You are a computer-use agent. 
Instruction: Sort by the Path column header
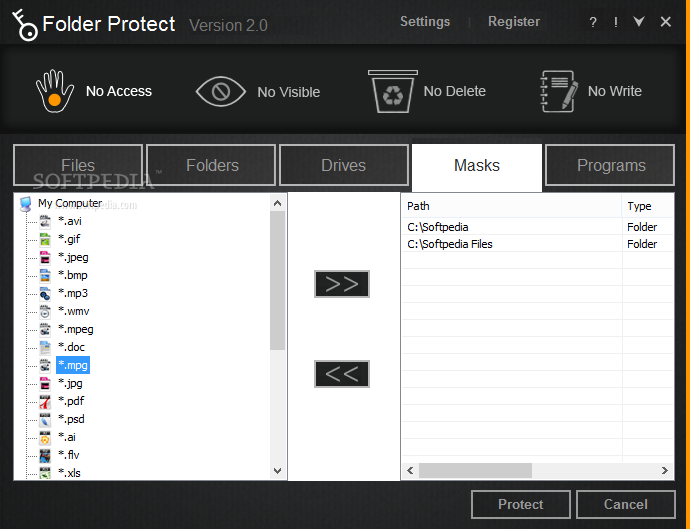[512, 206]
